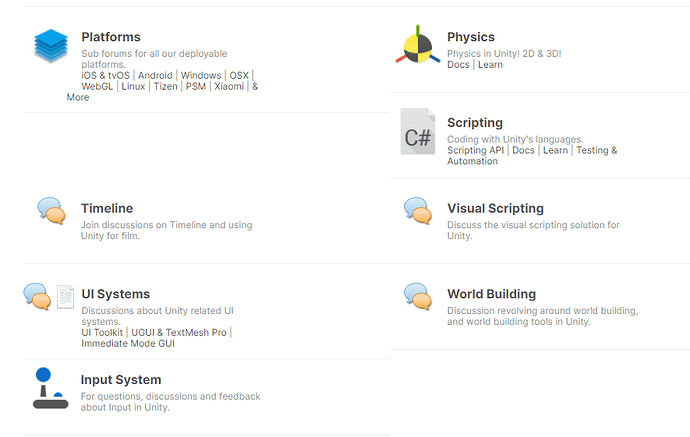Open the Platforms forum heading
The height and width of the screenshot is (437, 690).
tap(111, 37)
